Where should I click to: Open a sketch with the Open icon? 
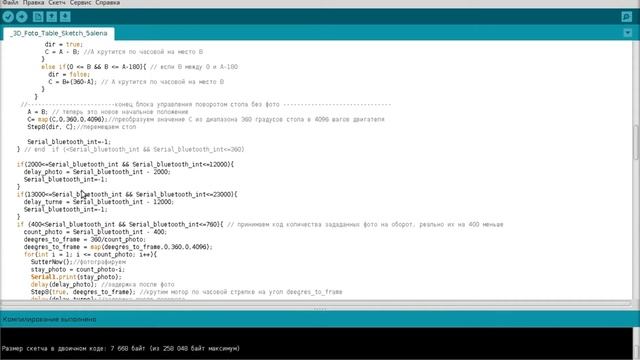(51, 17)
